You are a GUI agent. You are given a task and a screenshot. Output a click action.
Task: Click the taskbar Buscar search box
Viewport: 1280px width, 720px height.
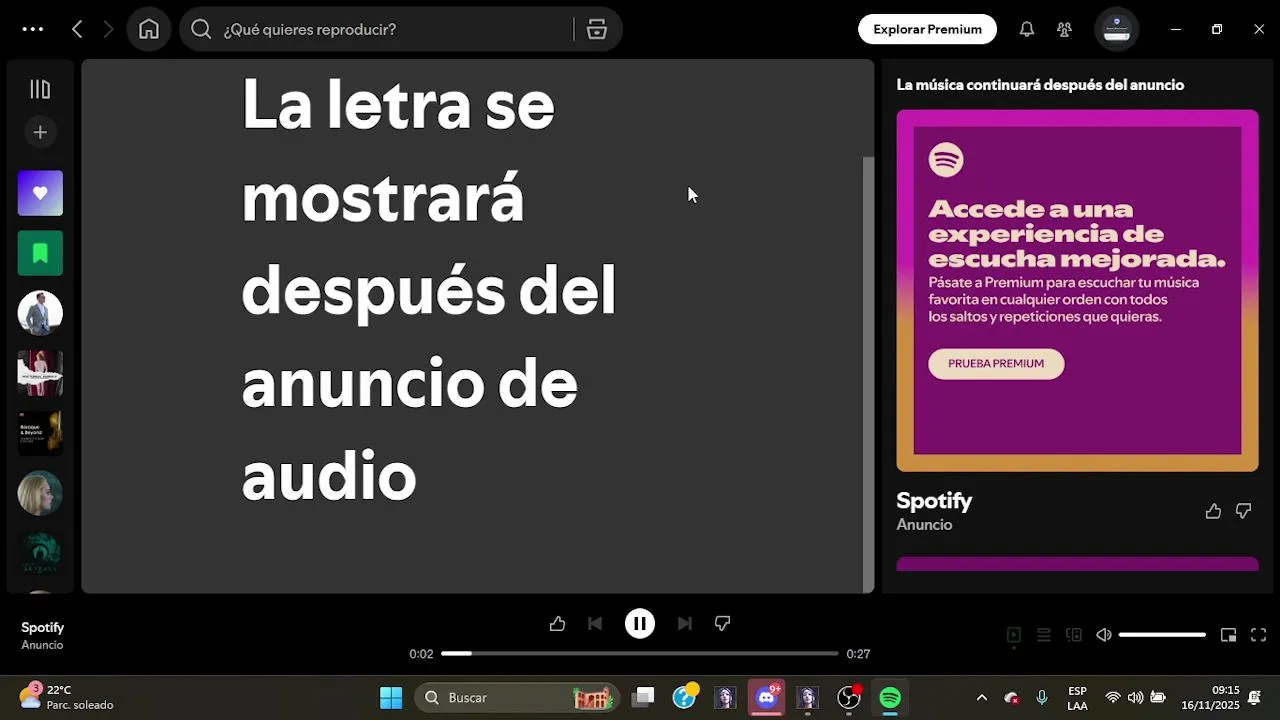click(x=518, y=697)
